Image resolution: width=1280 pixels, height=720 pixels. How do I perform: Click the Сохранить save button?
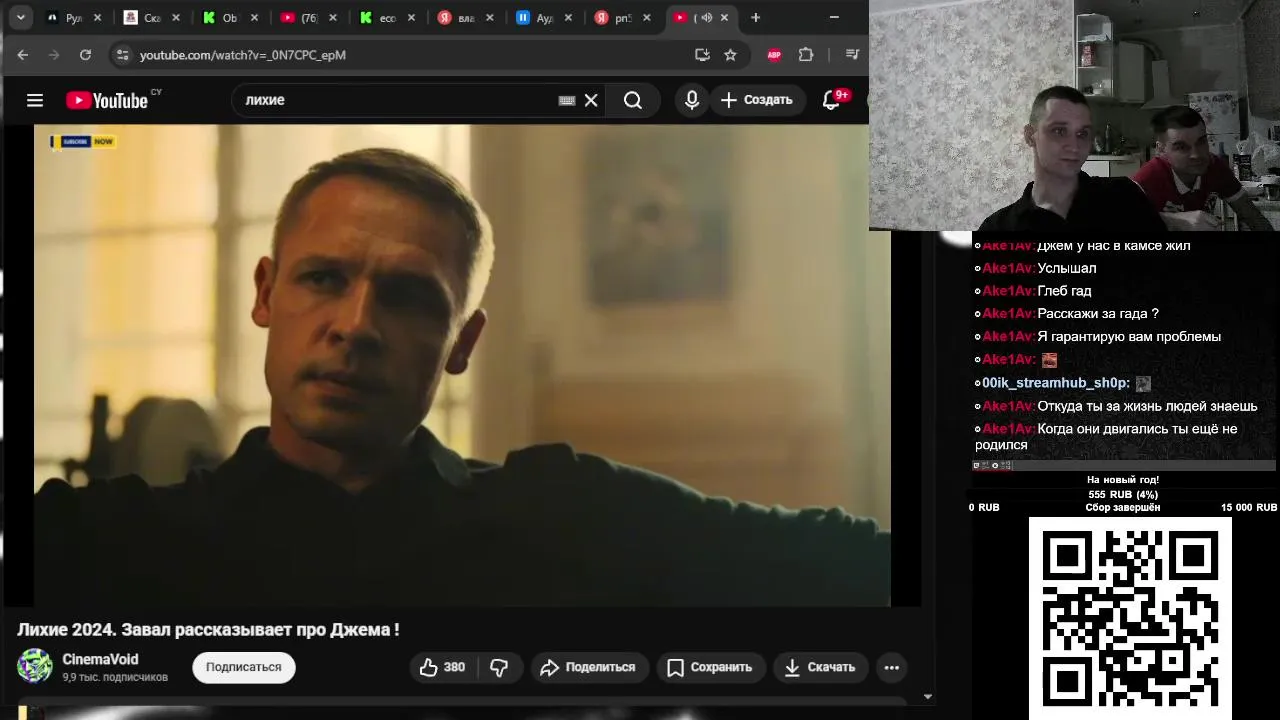pos(710,667)
